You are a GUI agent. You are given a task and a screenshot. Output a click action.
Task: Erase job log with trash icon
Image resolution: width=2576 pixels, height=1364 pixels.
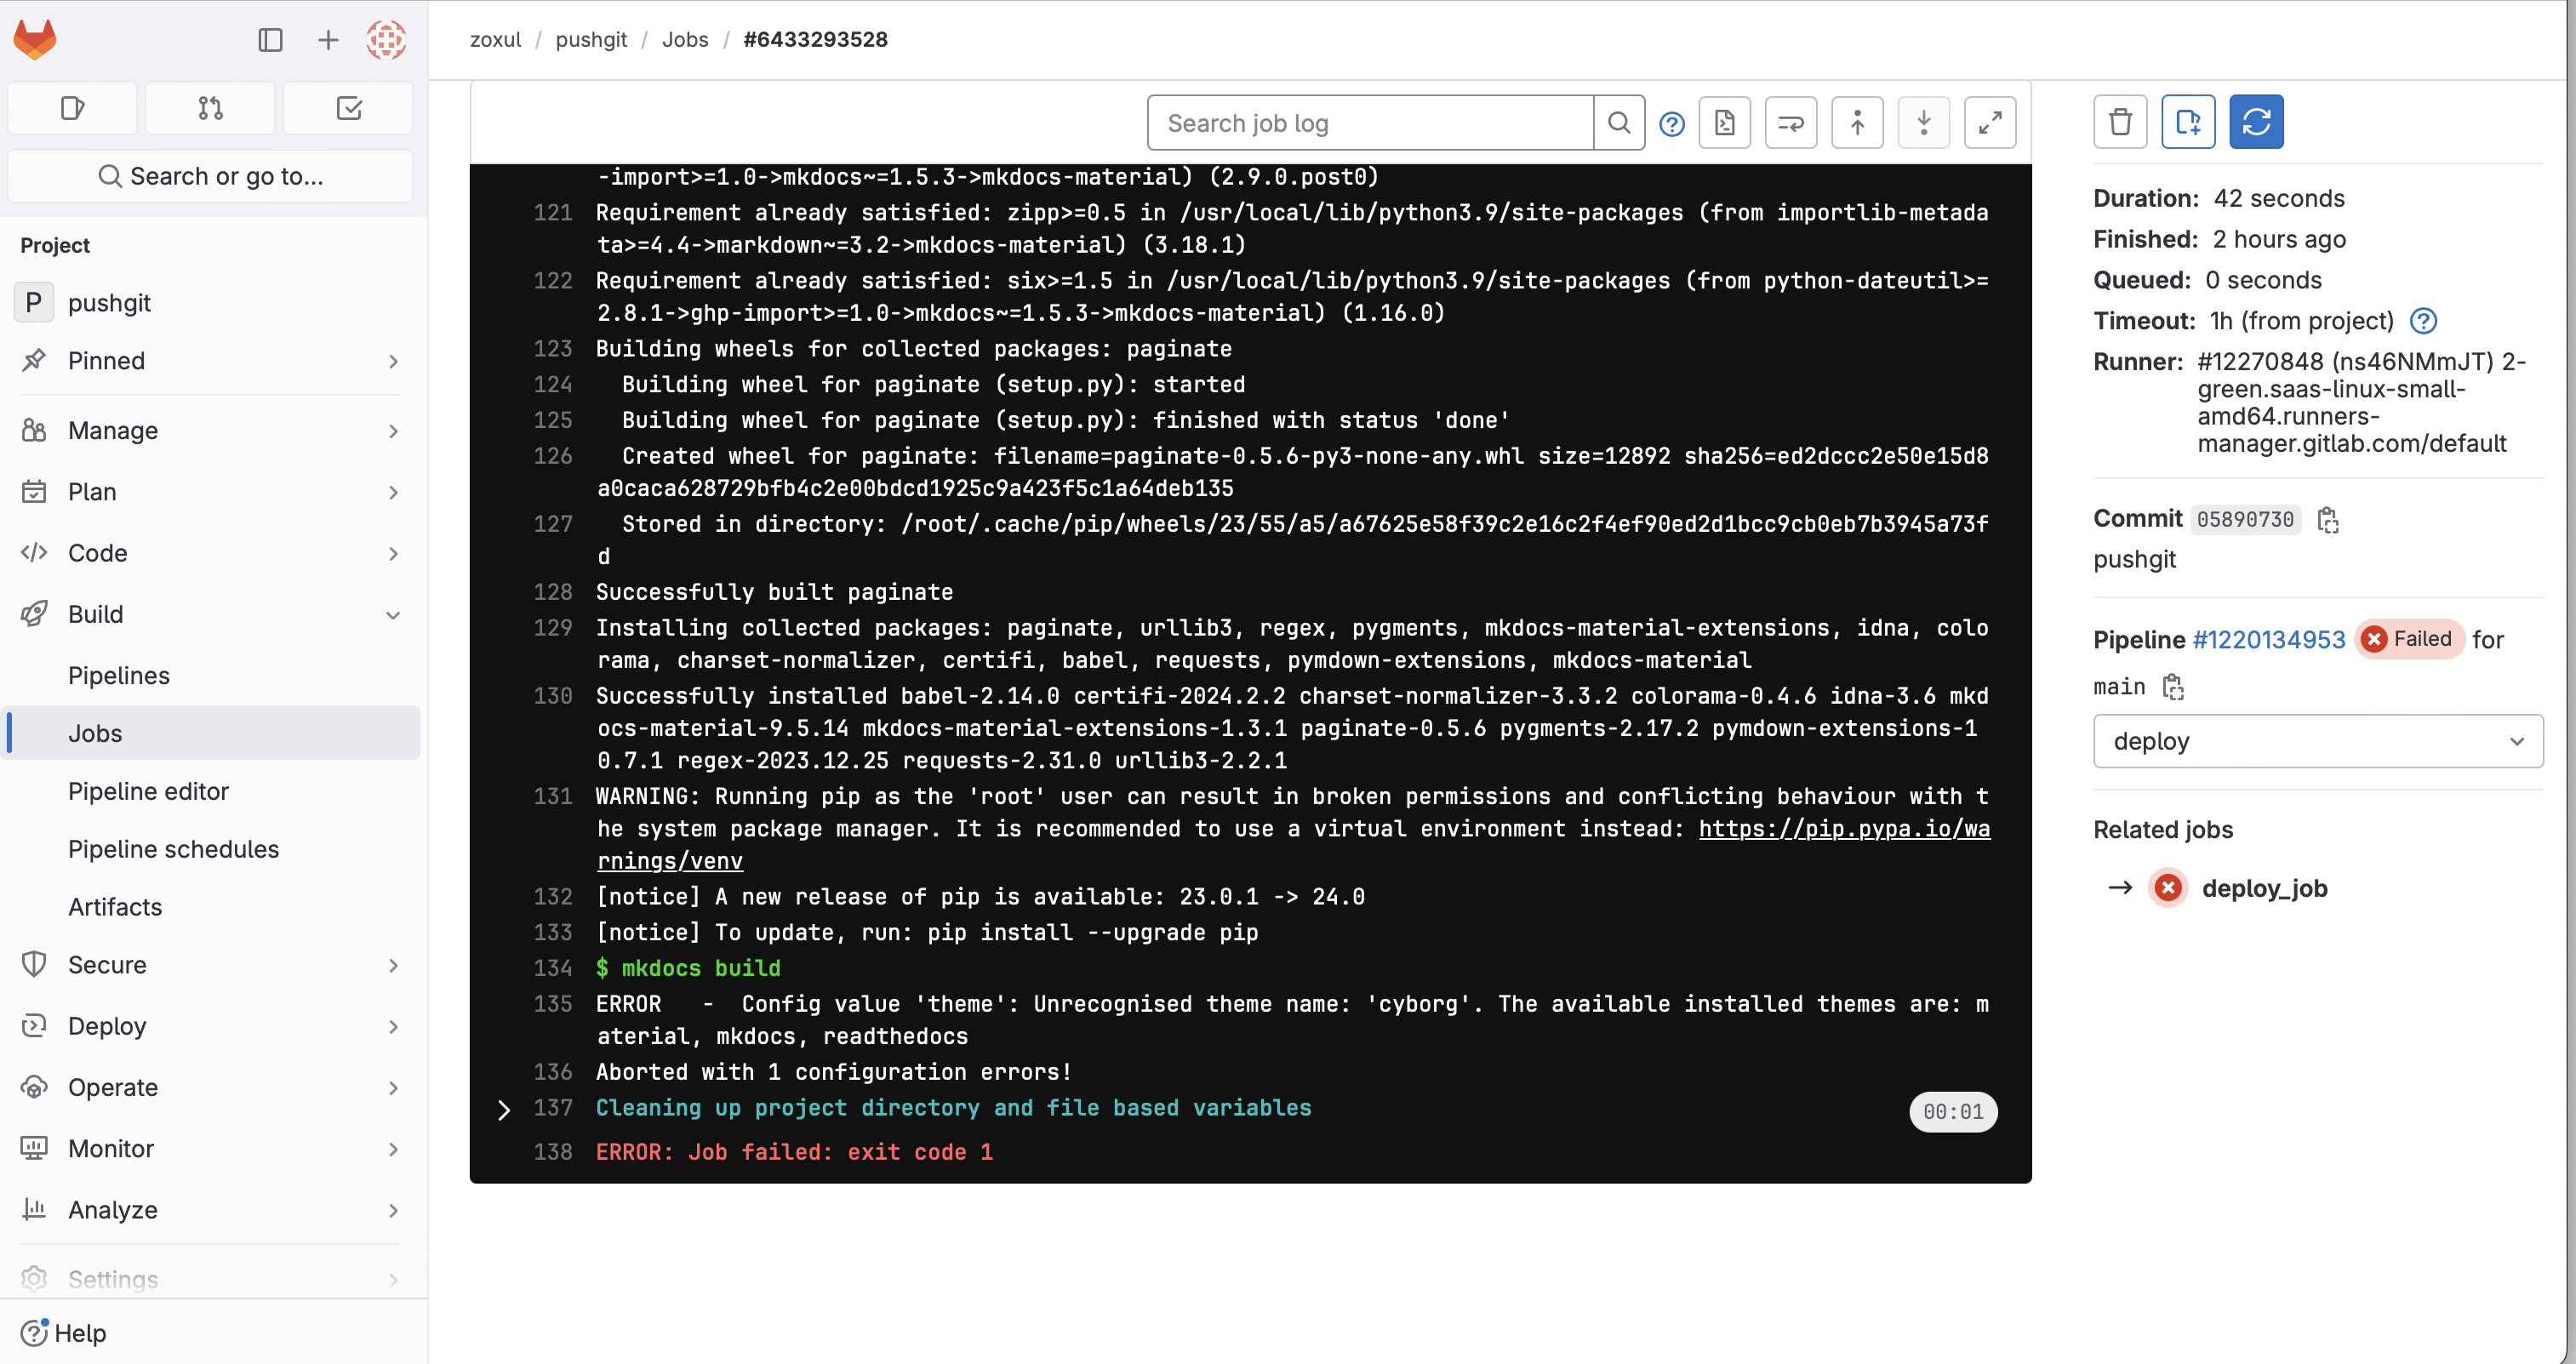click(2119, 122)
